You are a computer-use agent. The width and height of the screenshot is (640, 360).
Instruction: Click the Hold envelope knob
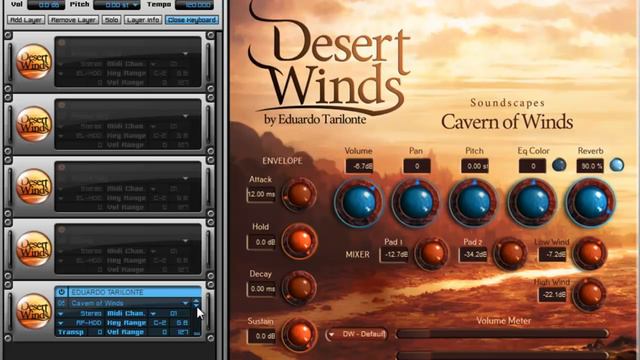[x=299, y=241]
